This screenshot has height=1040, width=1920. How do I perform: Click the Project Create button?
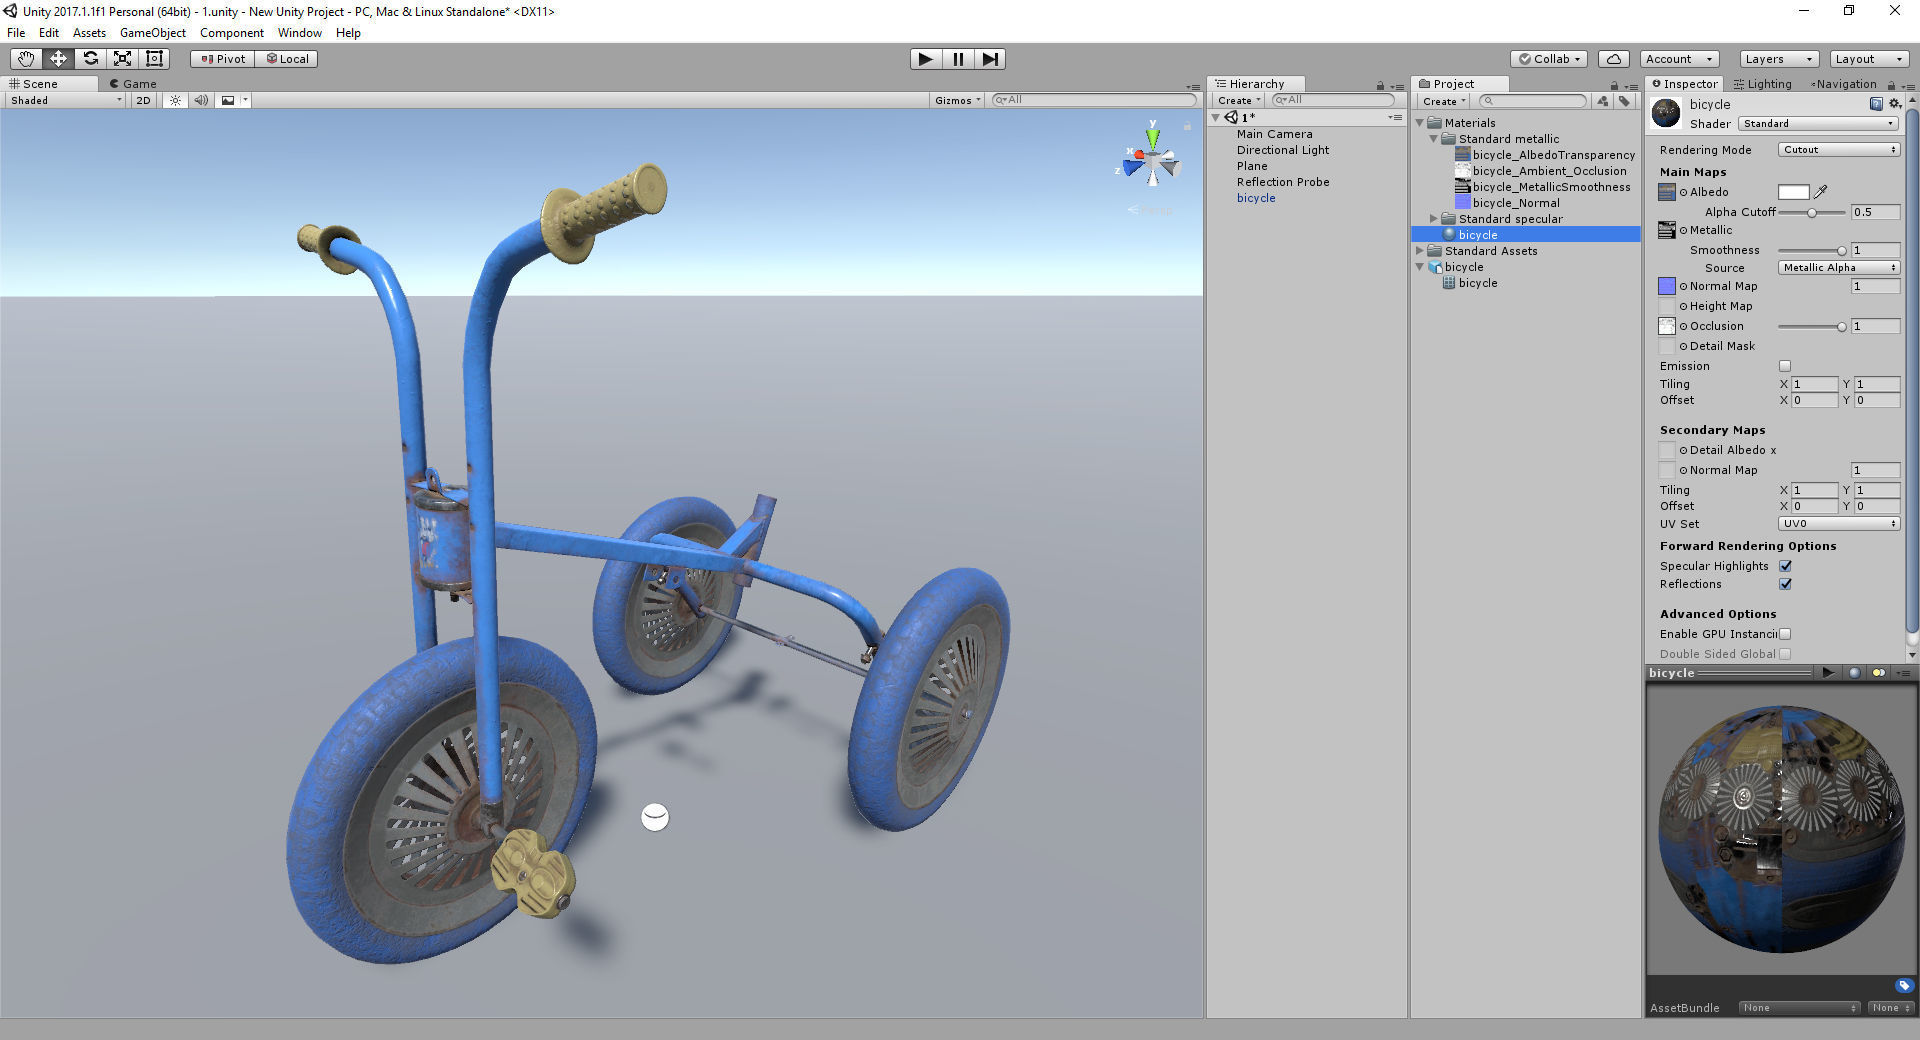tap(1444, 101)
